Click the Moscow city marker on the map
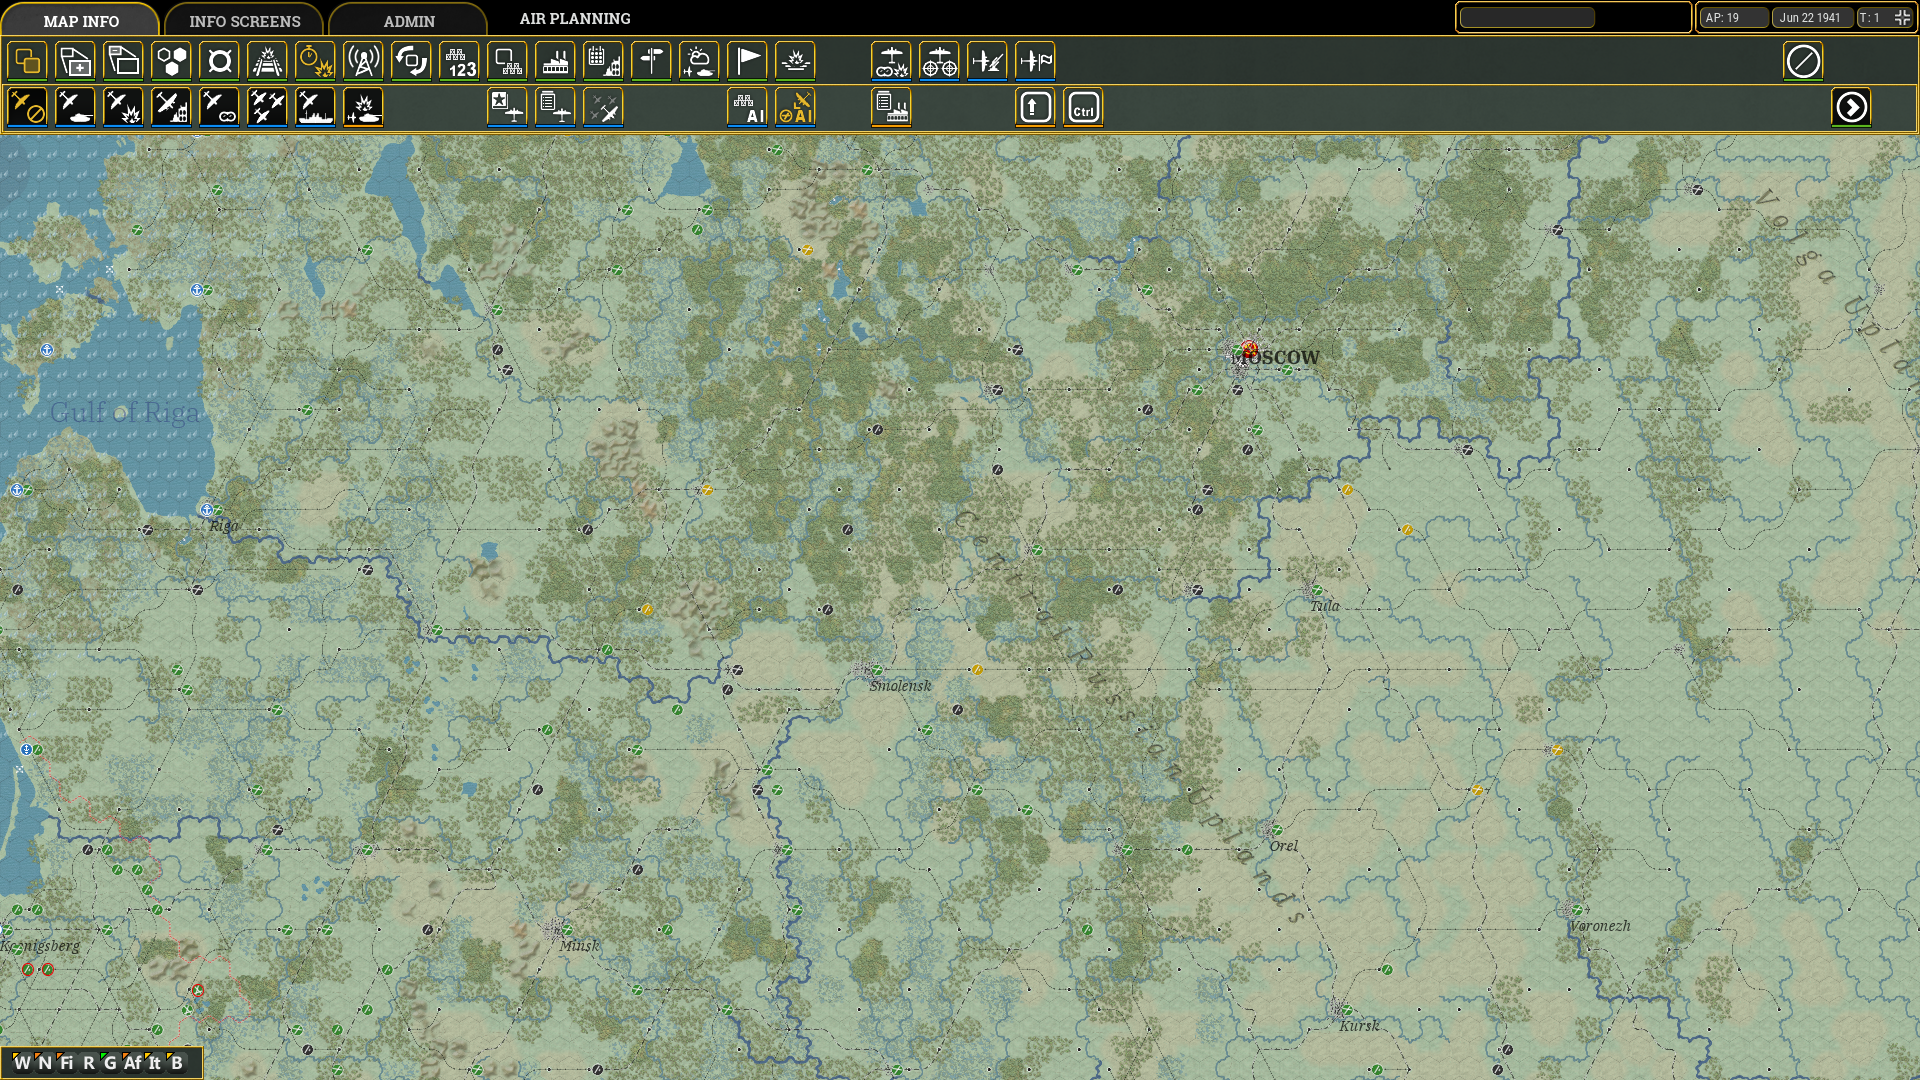The height and width of the screenshot is (1080, 1920). (1248, 349)
